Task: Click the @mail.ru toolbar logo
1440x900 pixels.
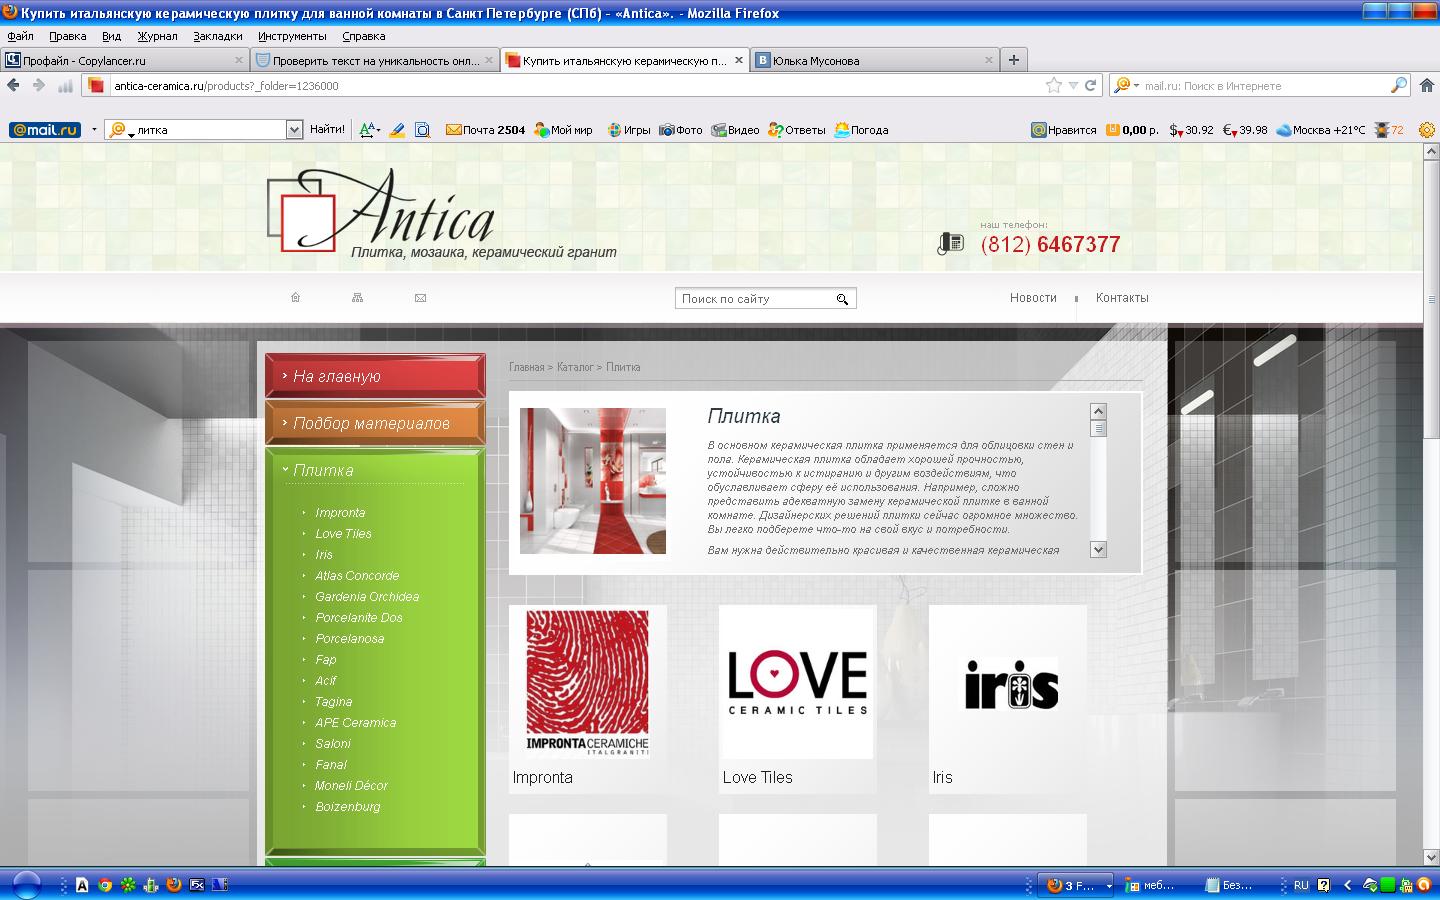Action: tap(44, 130)
